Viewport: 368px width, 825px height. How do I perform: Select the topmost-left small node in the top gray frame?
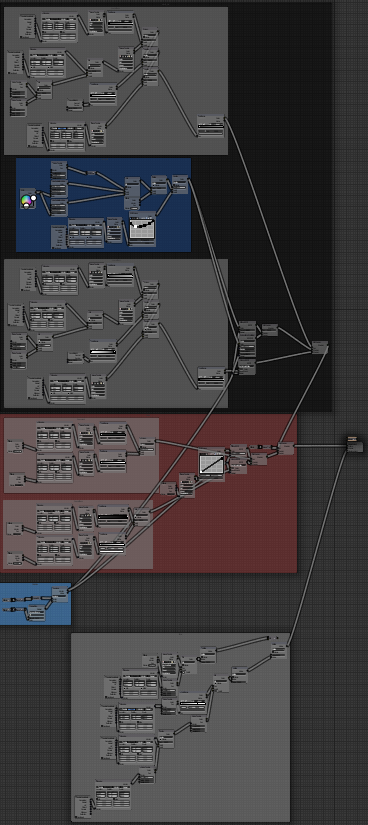tap(27, 26)
